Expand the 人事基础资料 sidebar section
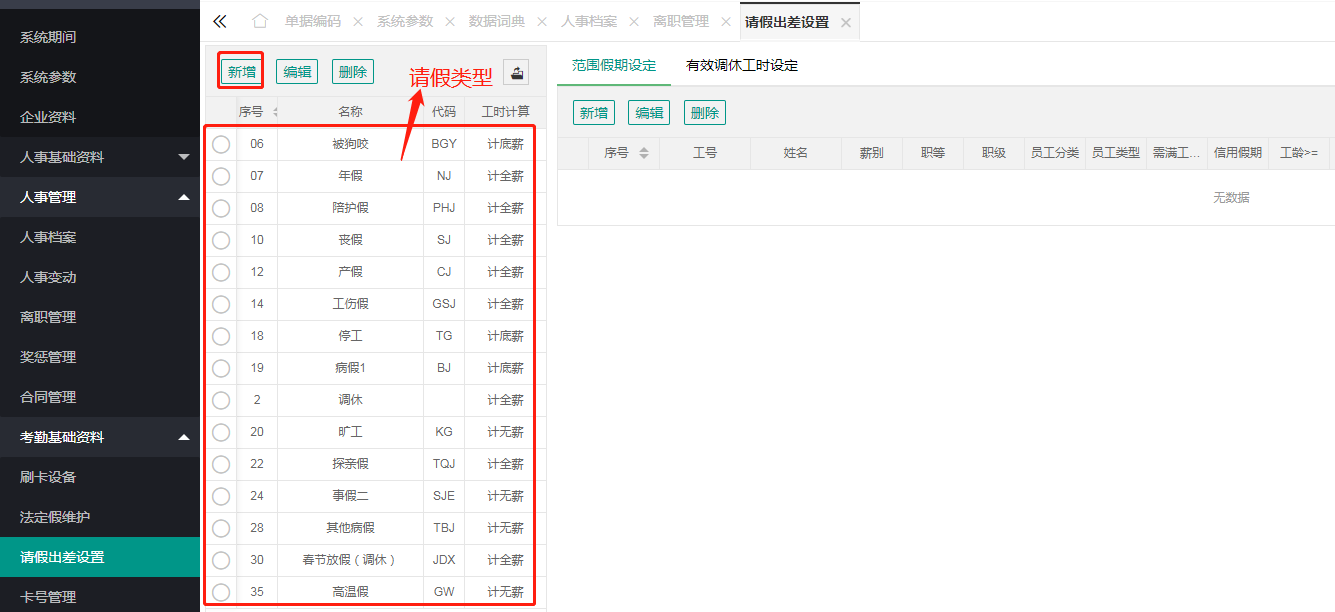 (183, 157)
